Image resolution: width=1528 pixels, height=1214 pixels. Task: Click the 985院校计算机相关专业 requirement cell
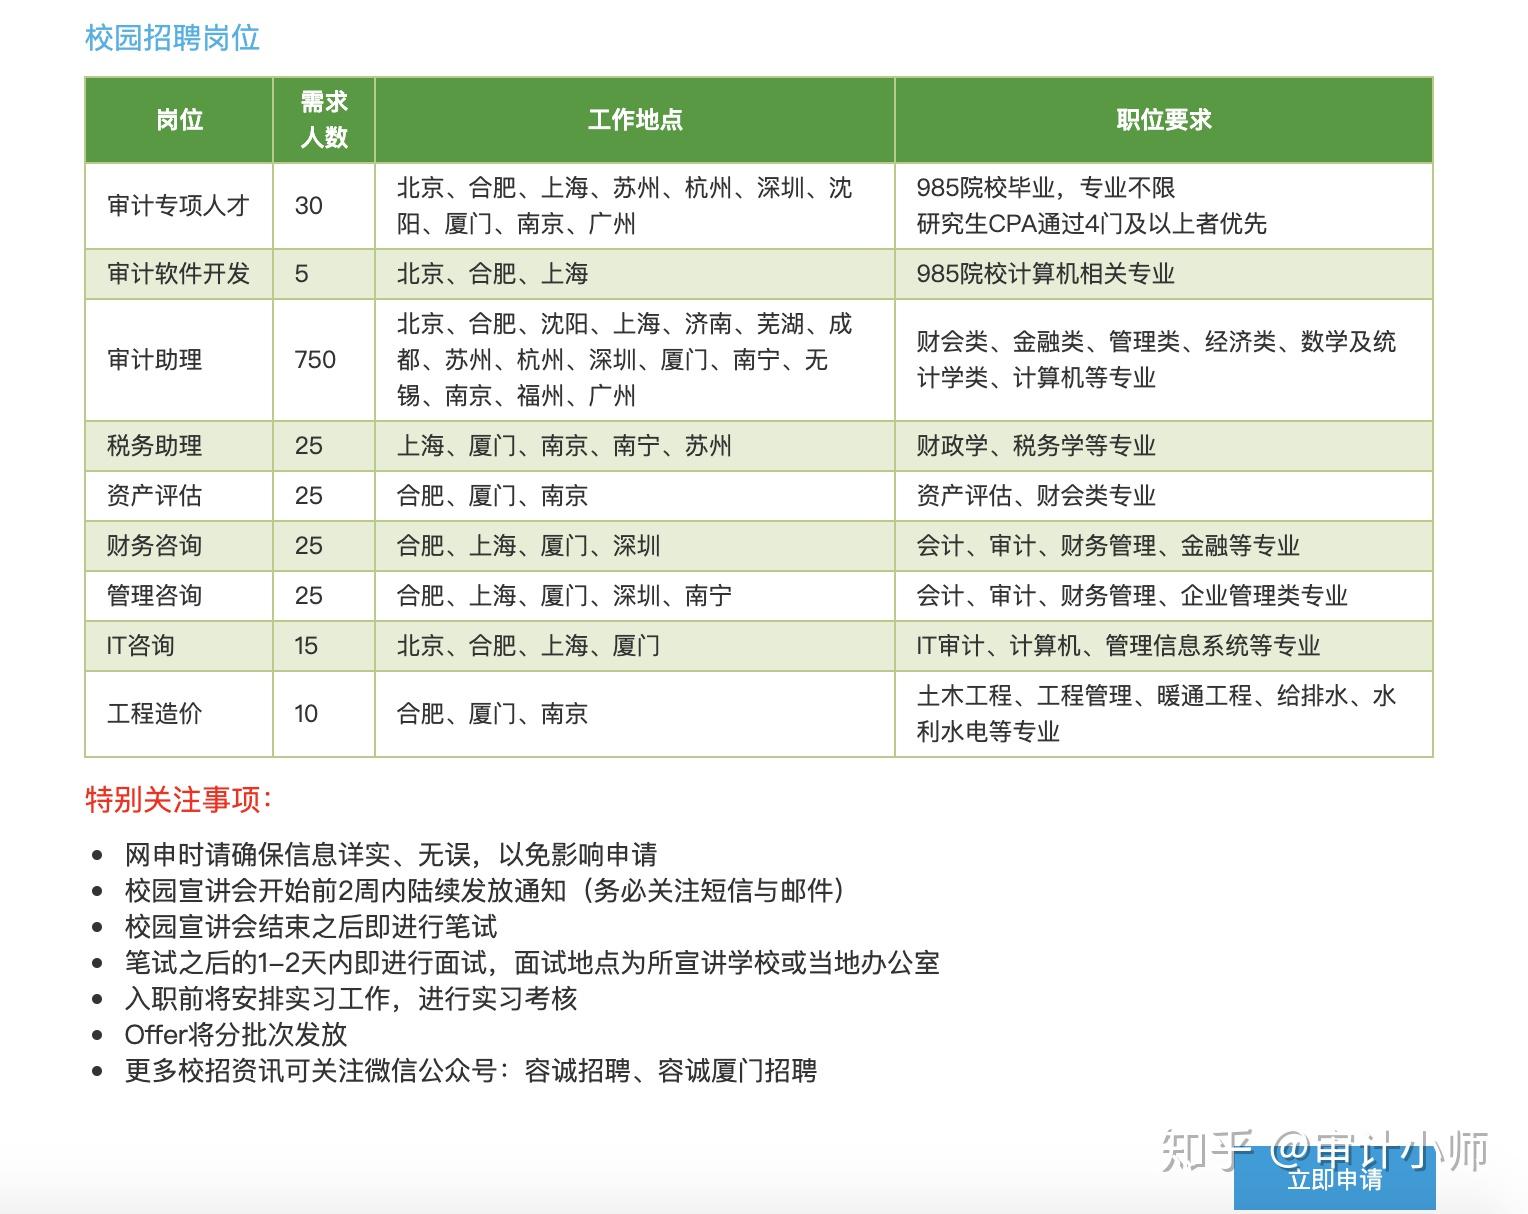point(1164,274)
